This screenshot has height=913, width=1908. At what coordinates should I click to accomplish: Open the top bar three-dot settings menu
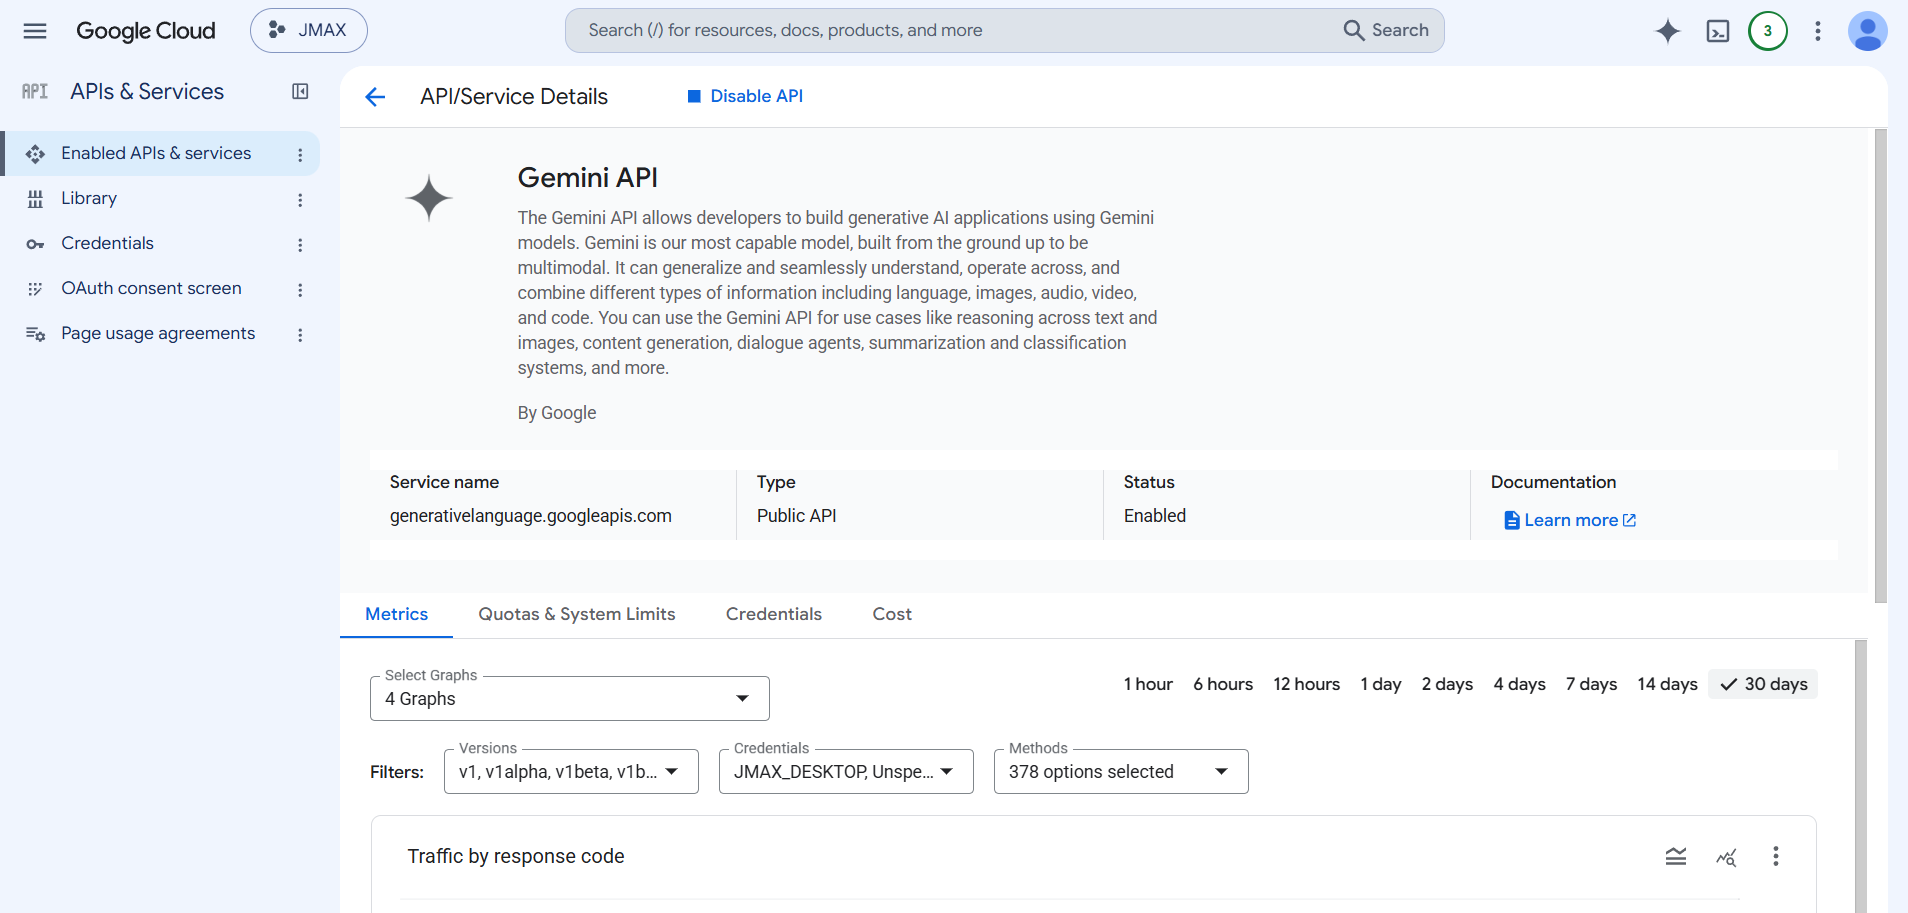[1818, 31]
